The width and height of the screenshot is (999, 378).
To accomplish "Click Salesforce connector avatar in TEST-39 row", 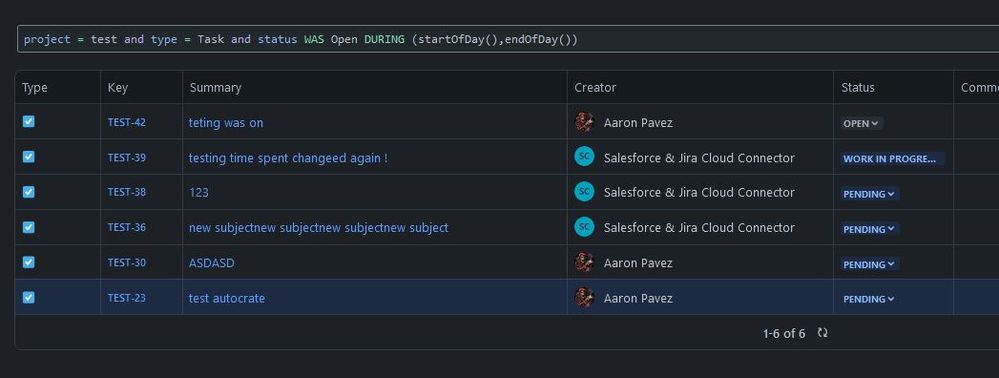I will point(584,157).
